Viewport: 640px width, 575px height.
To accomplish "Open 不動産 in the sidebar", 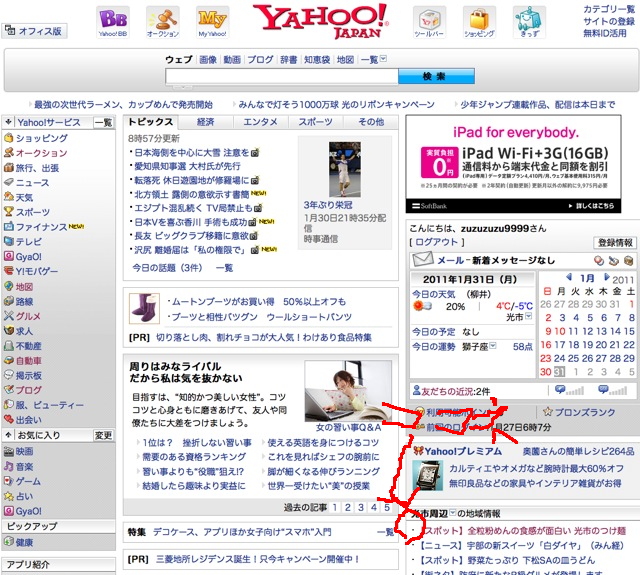I will [x=29, y=346].
